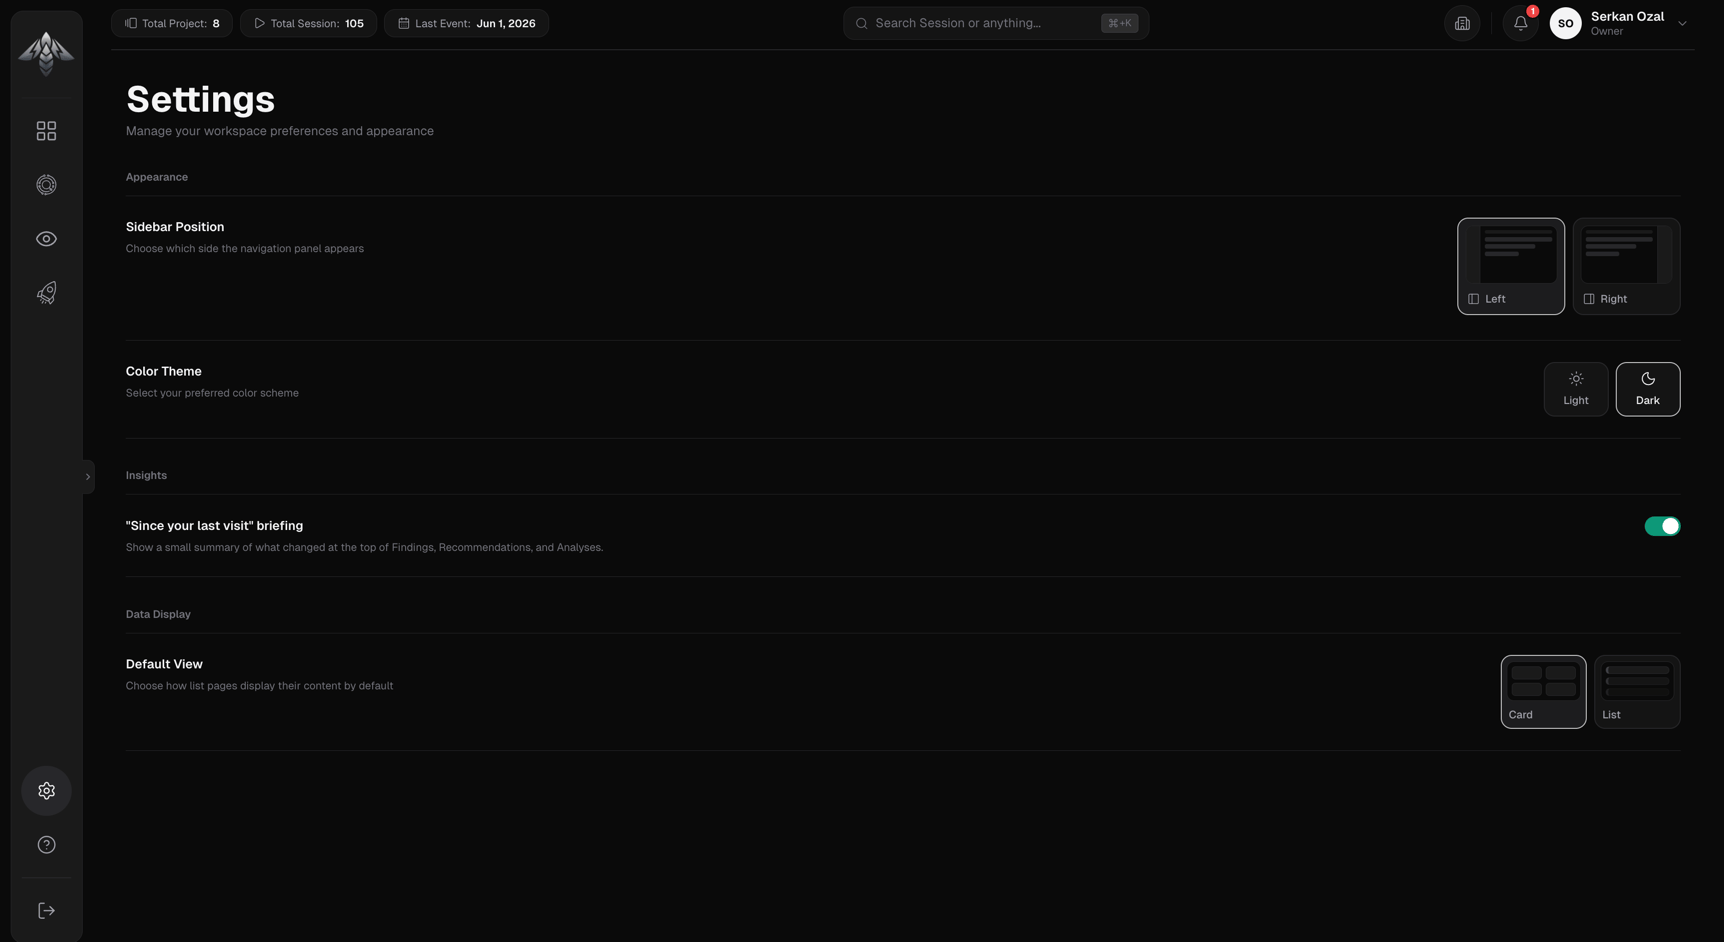This screenshot has height=942, width=1724.
Task: Select List default view
Action: 1637,692
